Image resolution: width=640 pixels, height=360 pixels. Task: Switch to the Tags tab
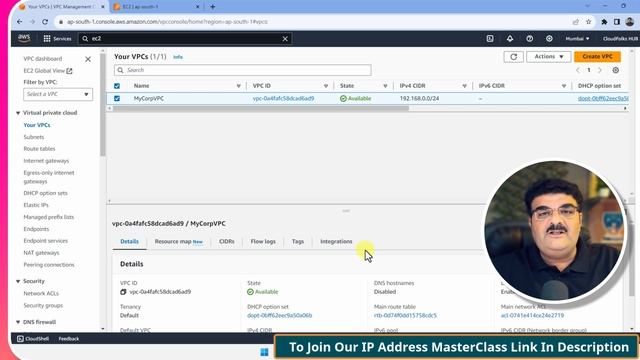298,242
